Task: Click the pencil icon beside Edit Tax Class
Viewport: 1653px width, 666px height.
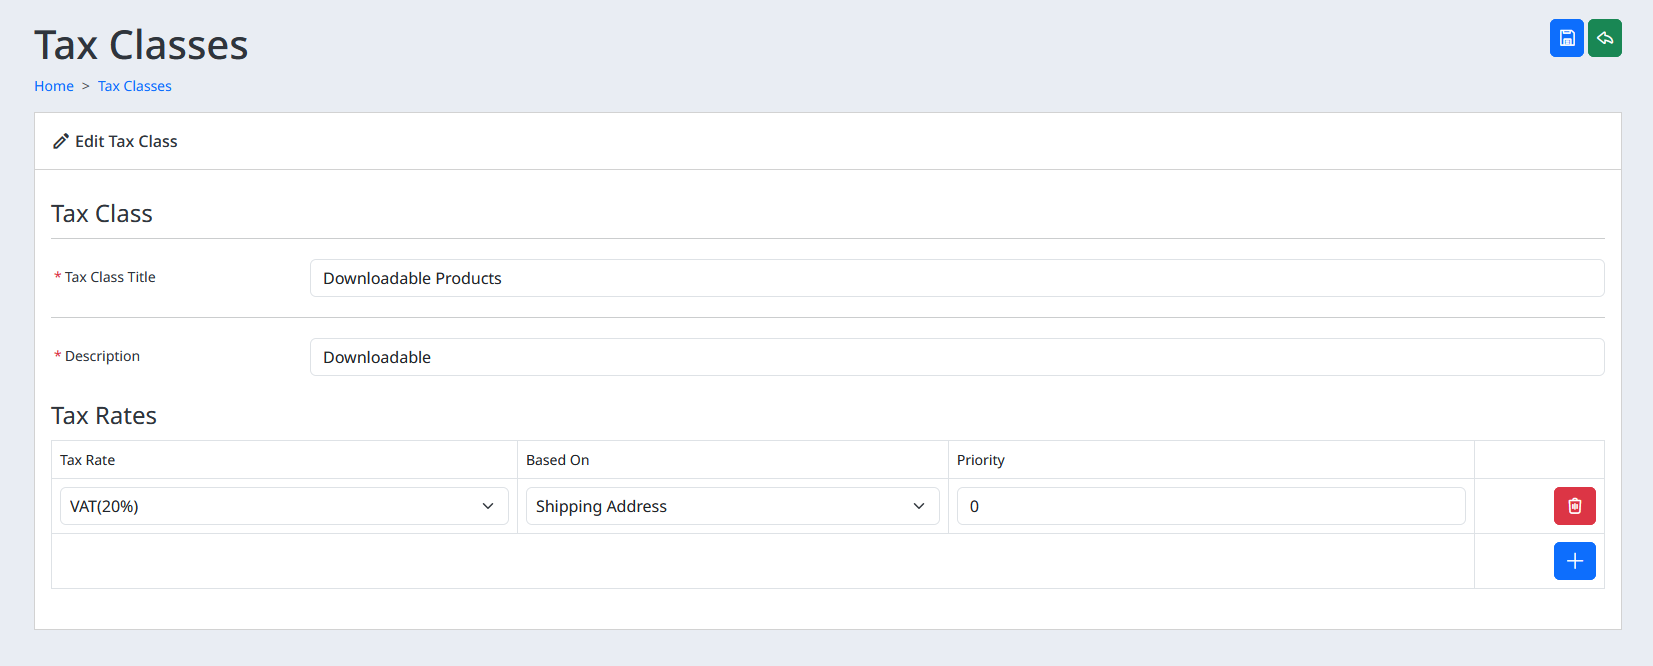Action: tap(61, 142)
